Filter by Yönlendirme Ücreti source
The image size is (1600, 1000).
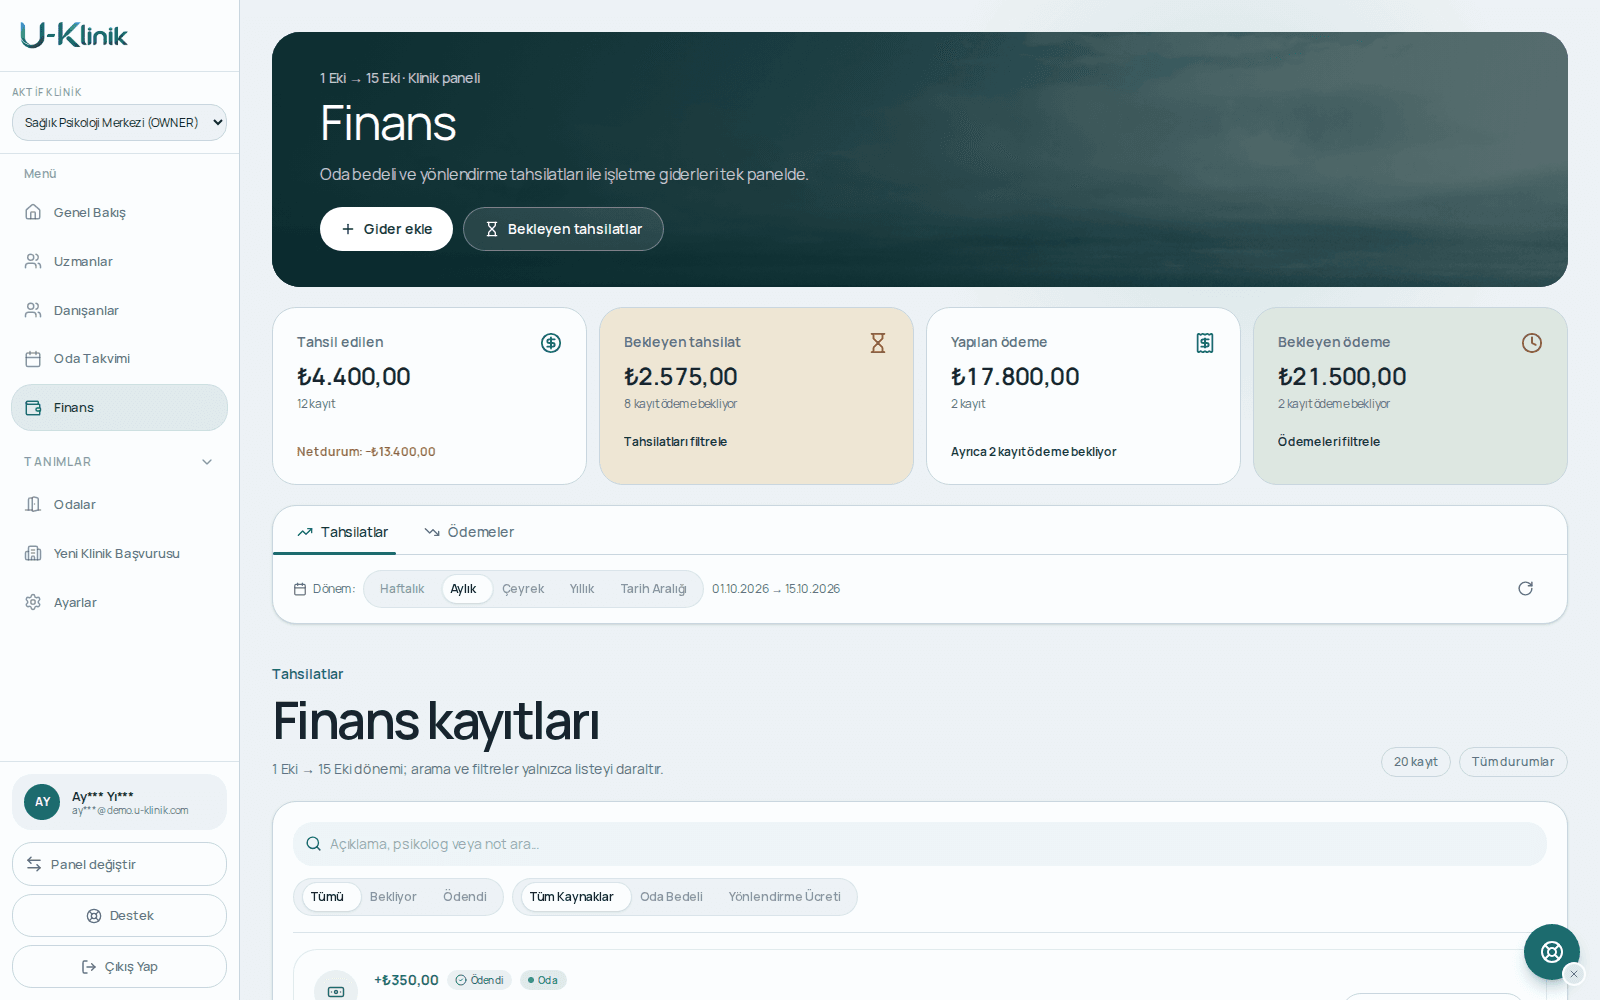785,897
